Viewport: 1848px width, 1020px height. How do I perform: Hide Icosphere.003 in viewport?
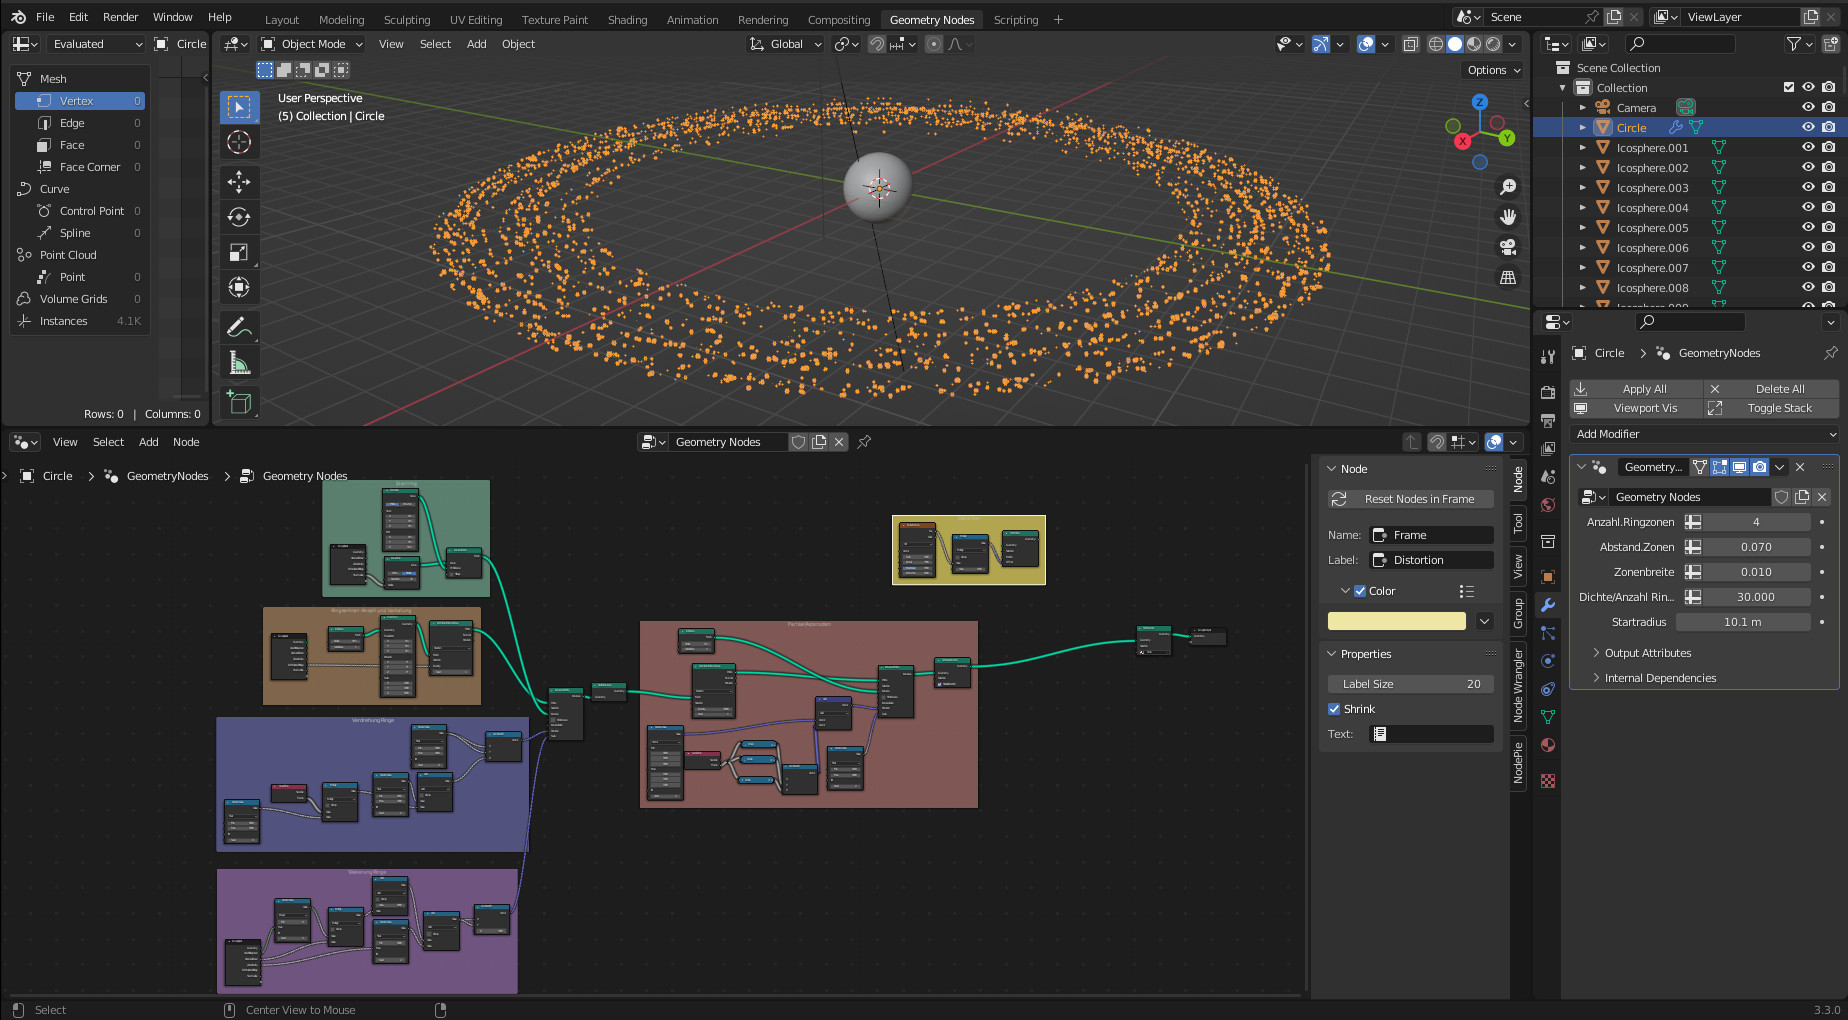tap(1808, 188)
